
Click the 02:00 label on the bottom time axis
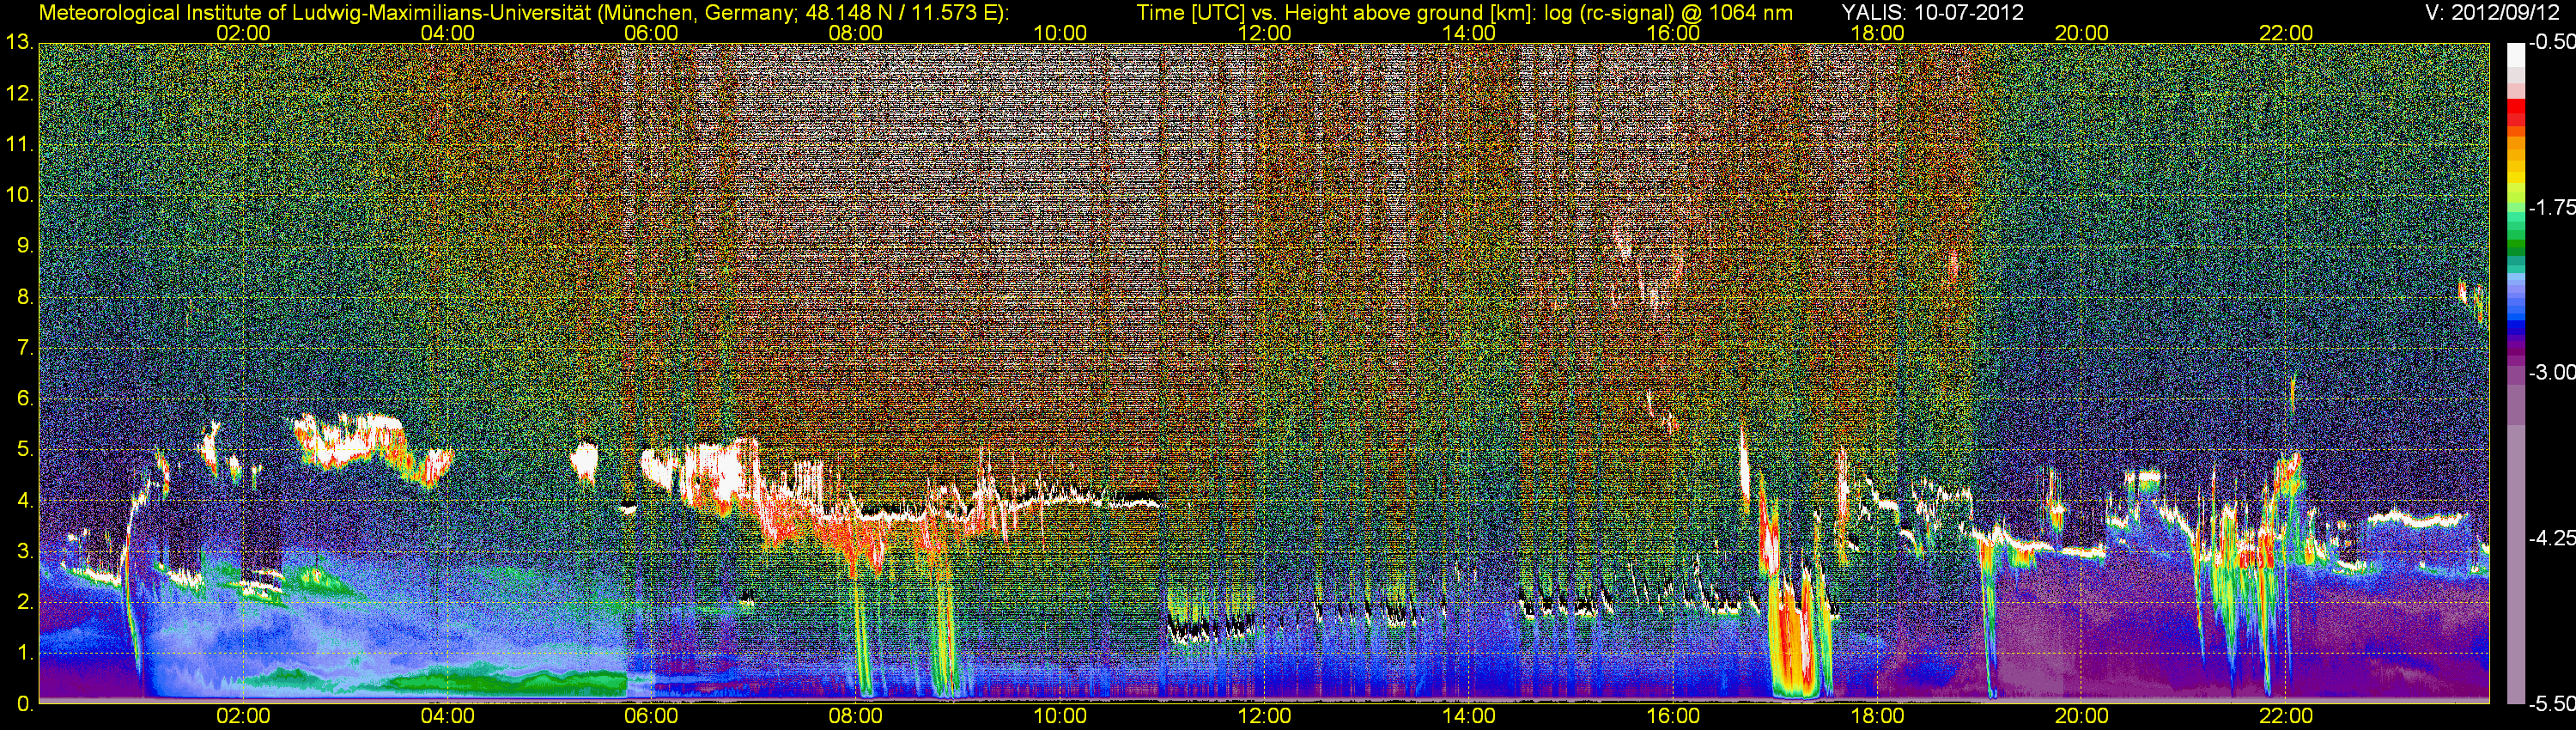[x=243, y=717]
